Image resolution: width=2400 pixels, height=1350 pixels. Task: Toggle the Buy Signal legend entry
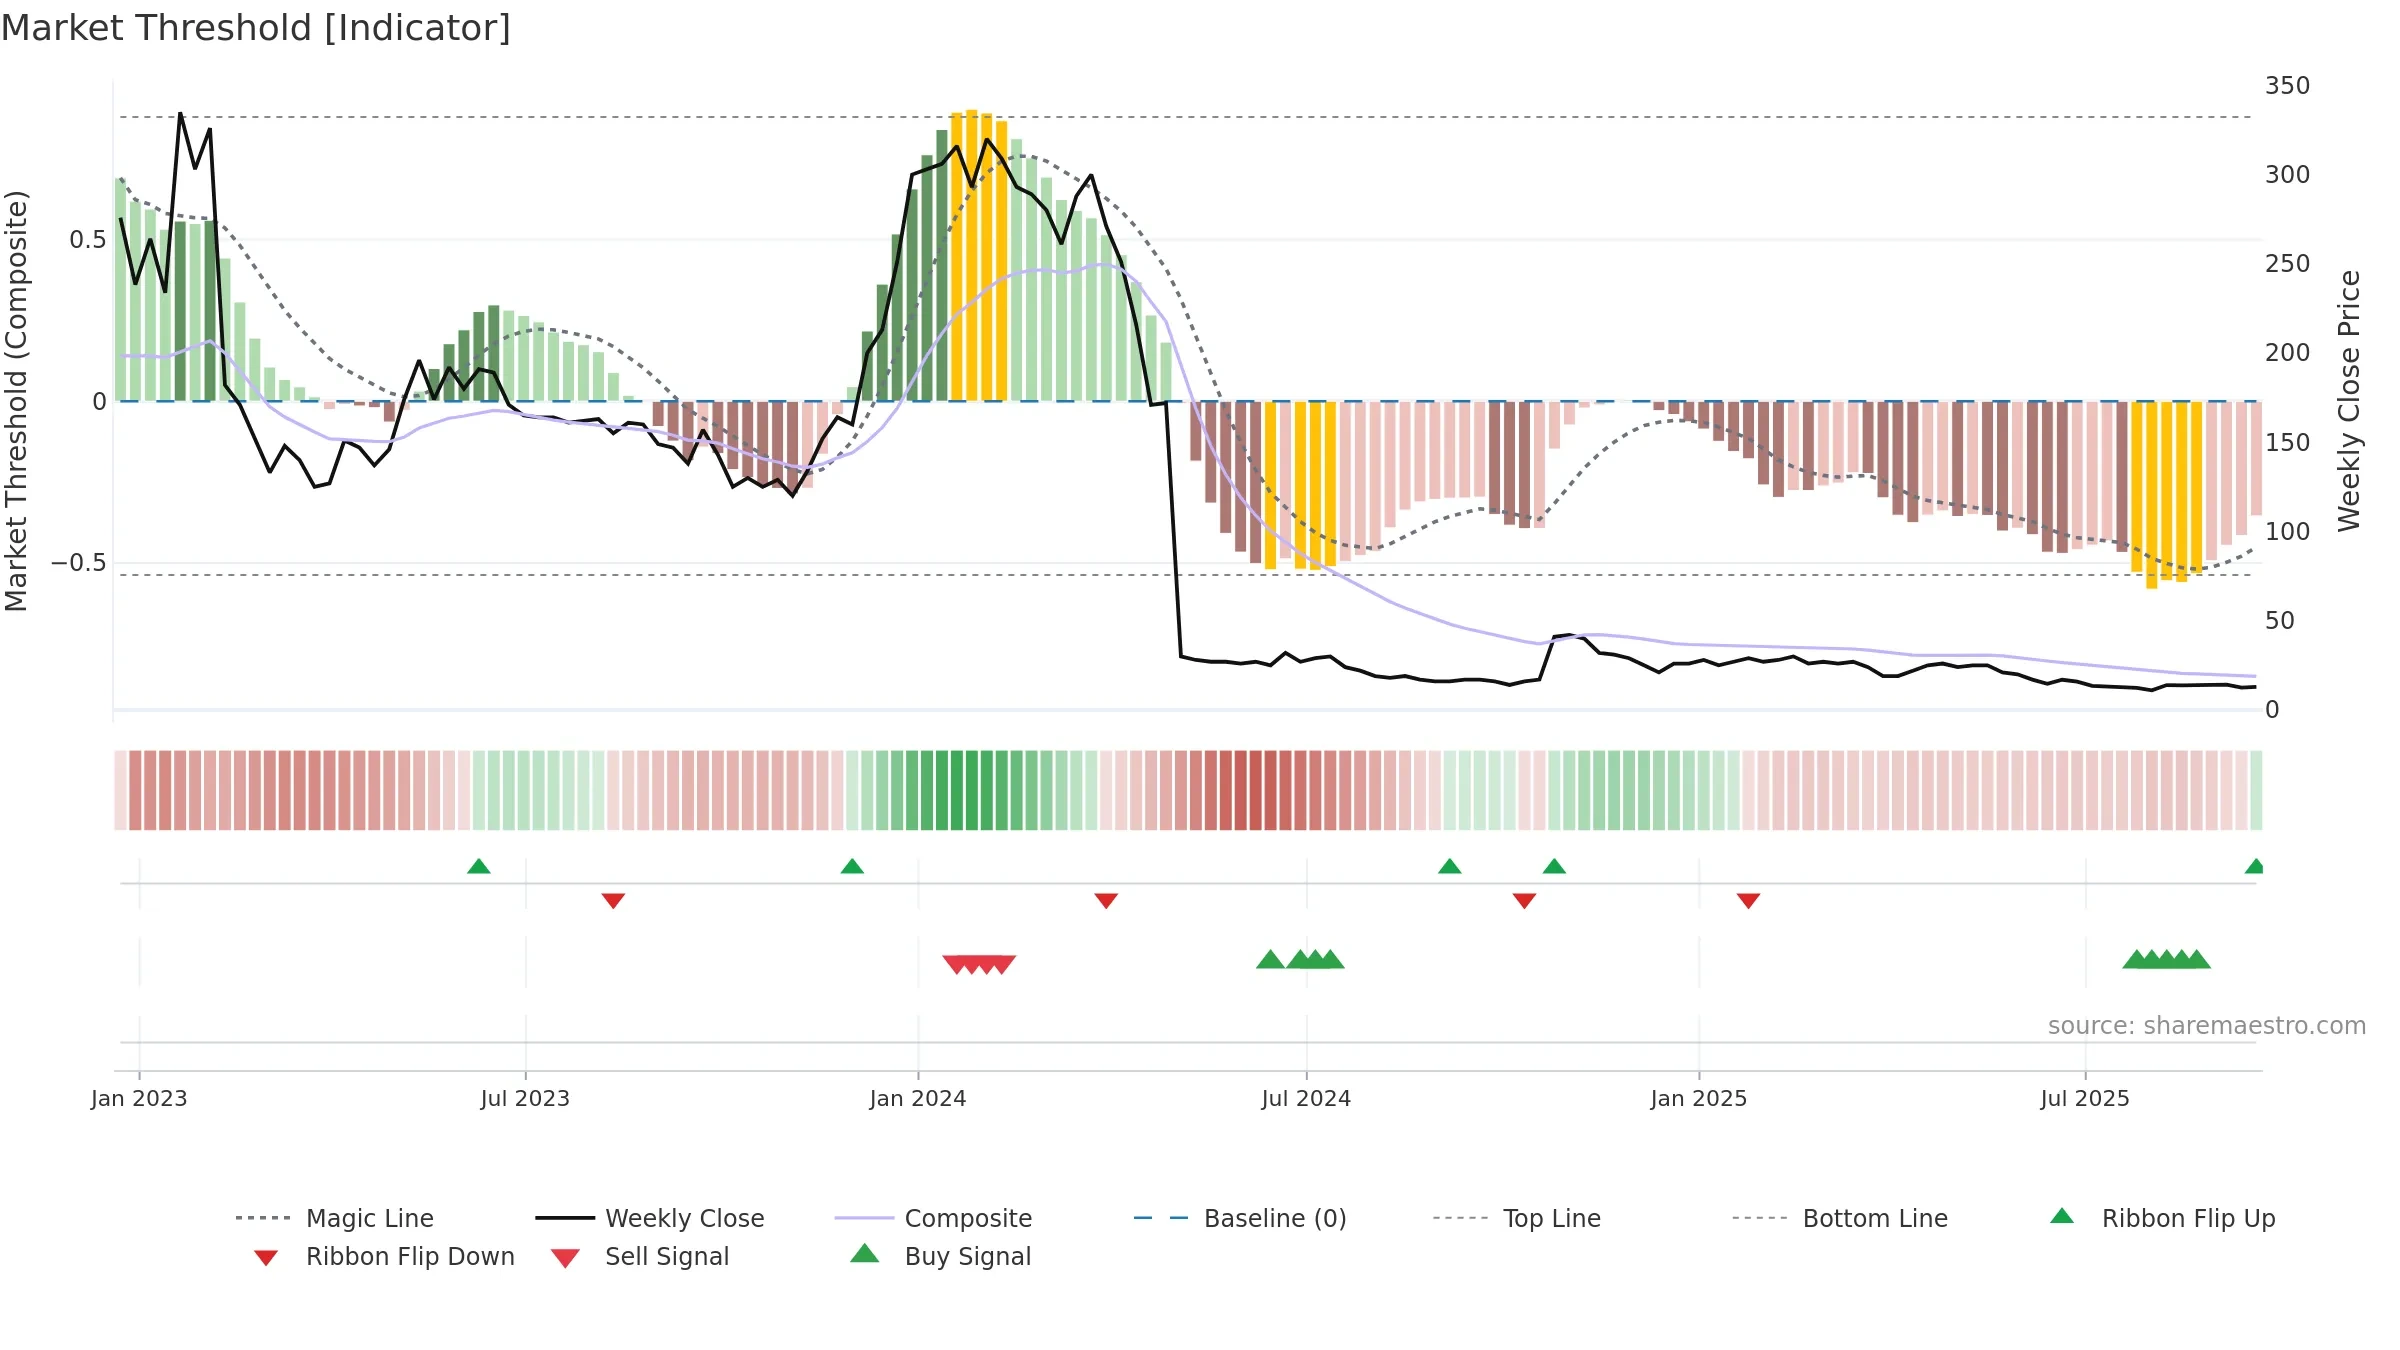940,1256
